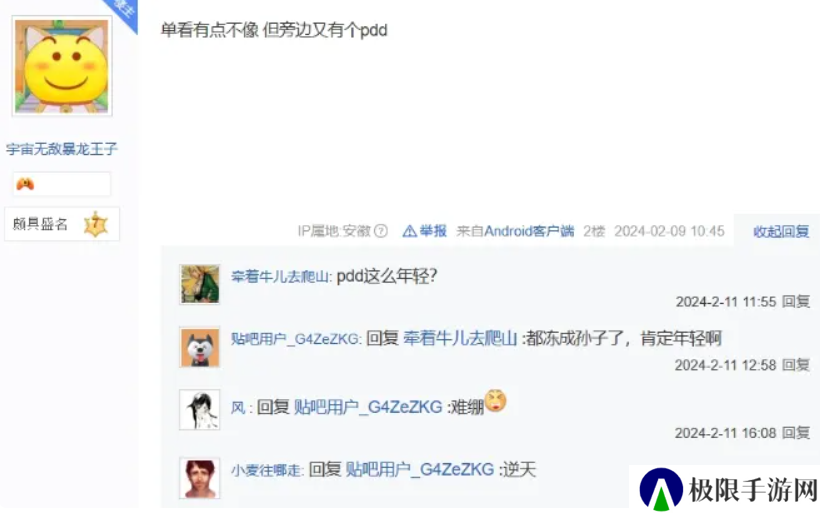Reply to the 12:58 comment
Image resolution: width=829 pixels, height=515 pixels.
(796, 365)
